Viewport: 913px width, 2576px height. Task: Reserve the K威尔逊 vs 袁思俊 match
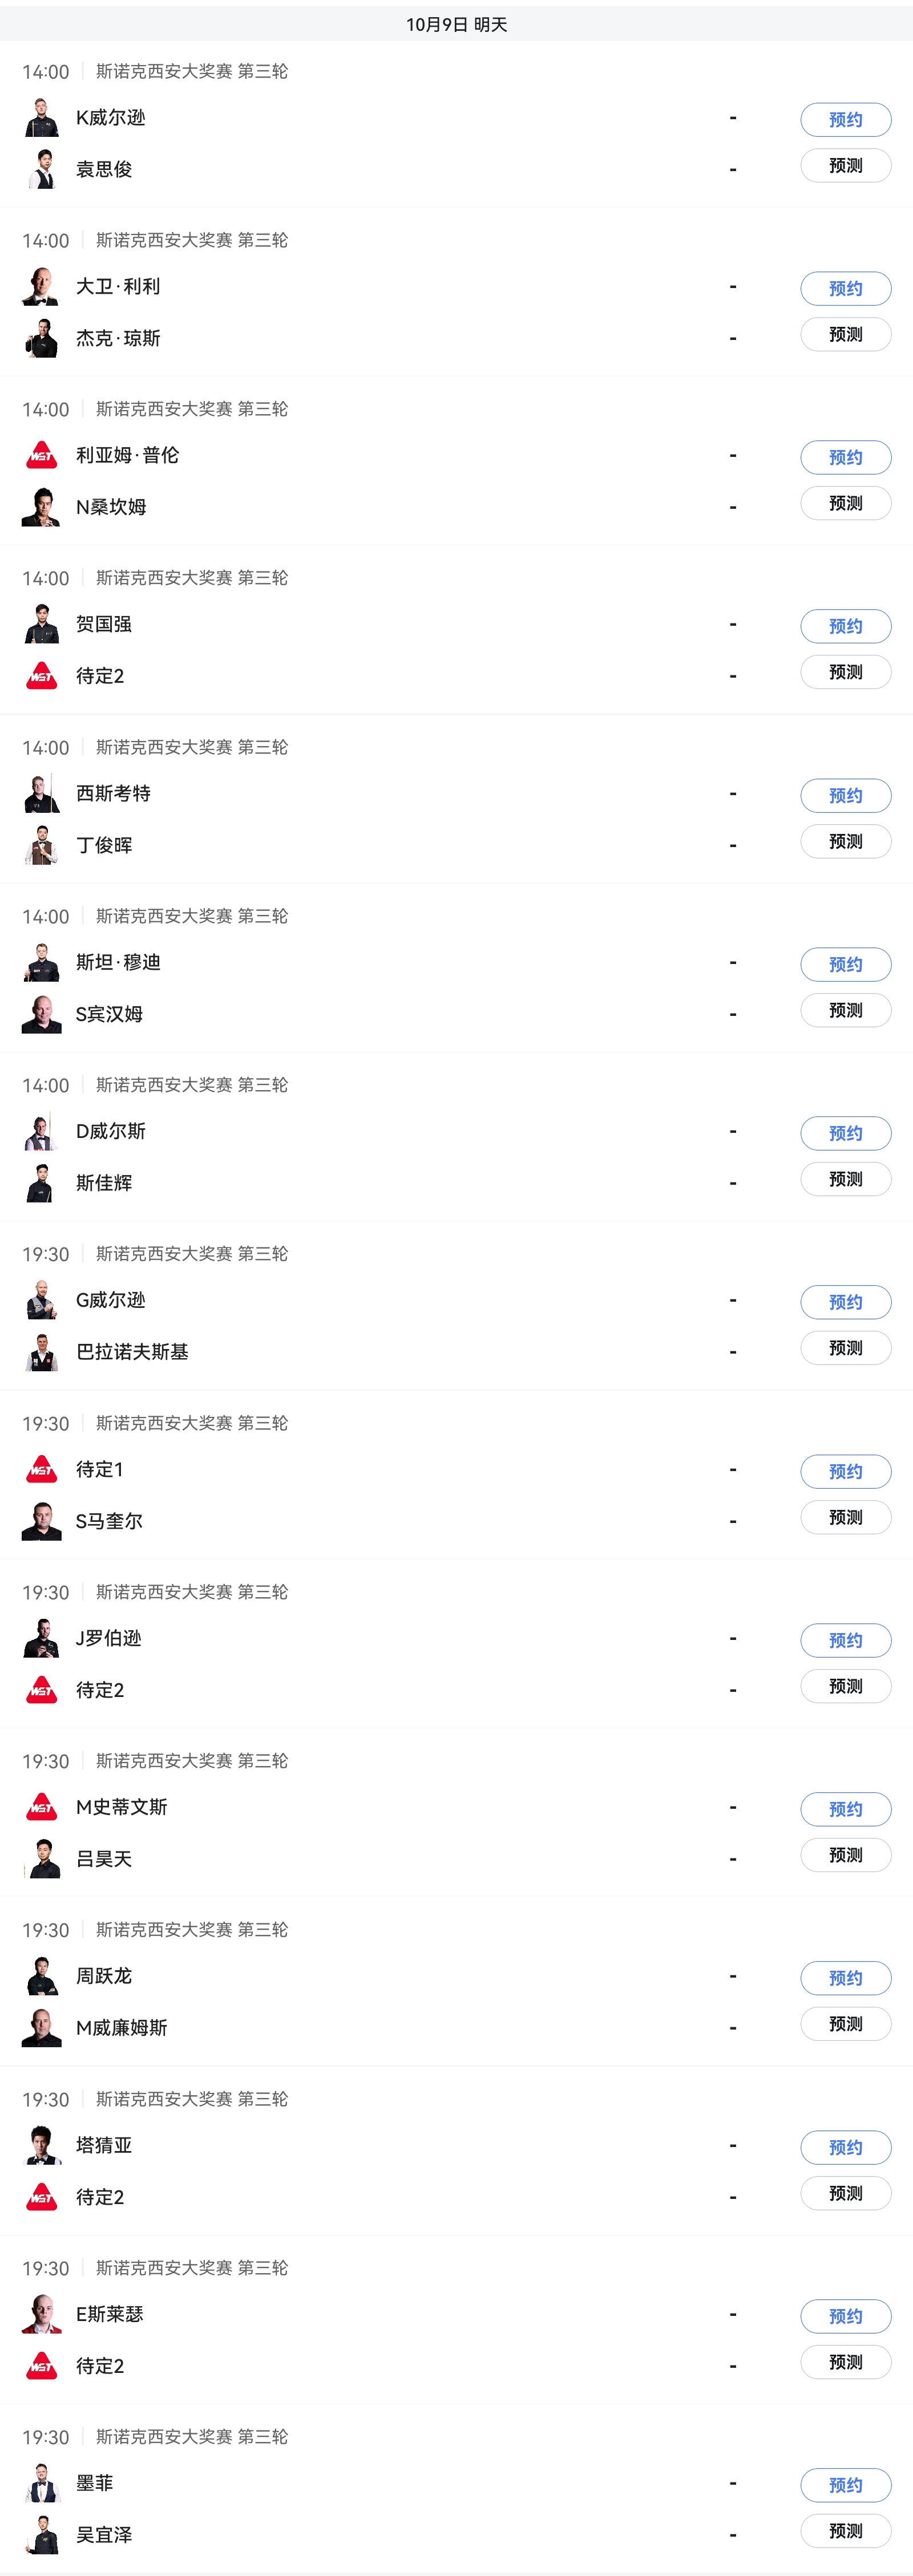(845, 120)
